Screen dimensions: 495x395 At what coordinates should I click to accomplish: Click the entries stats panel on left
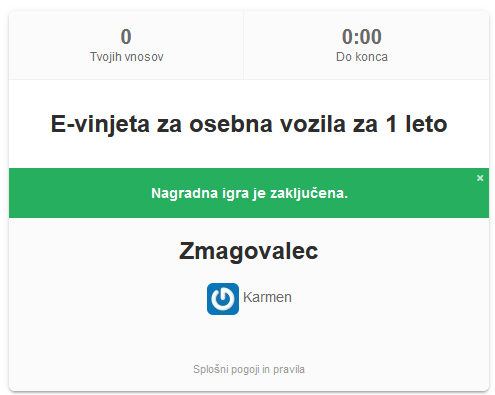point(126,45)
